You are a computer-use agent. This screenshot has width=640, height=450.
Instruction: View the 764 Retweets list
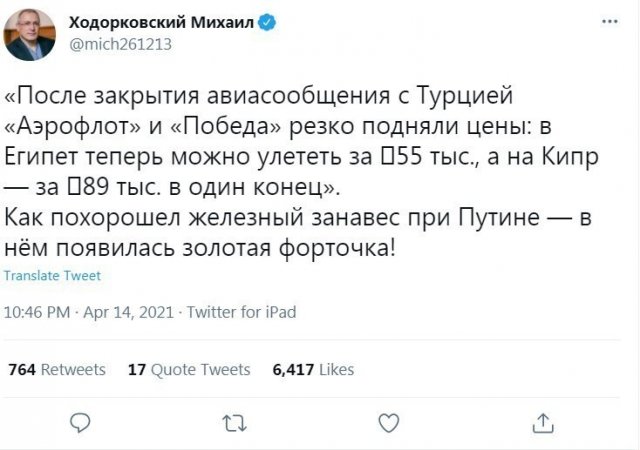[57, 370]
